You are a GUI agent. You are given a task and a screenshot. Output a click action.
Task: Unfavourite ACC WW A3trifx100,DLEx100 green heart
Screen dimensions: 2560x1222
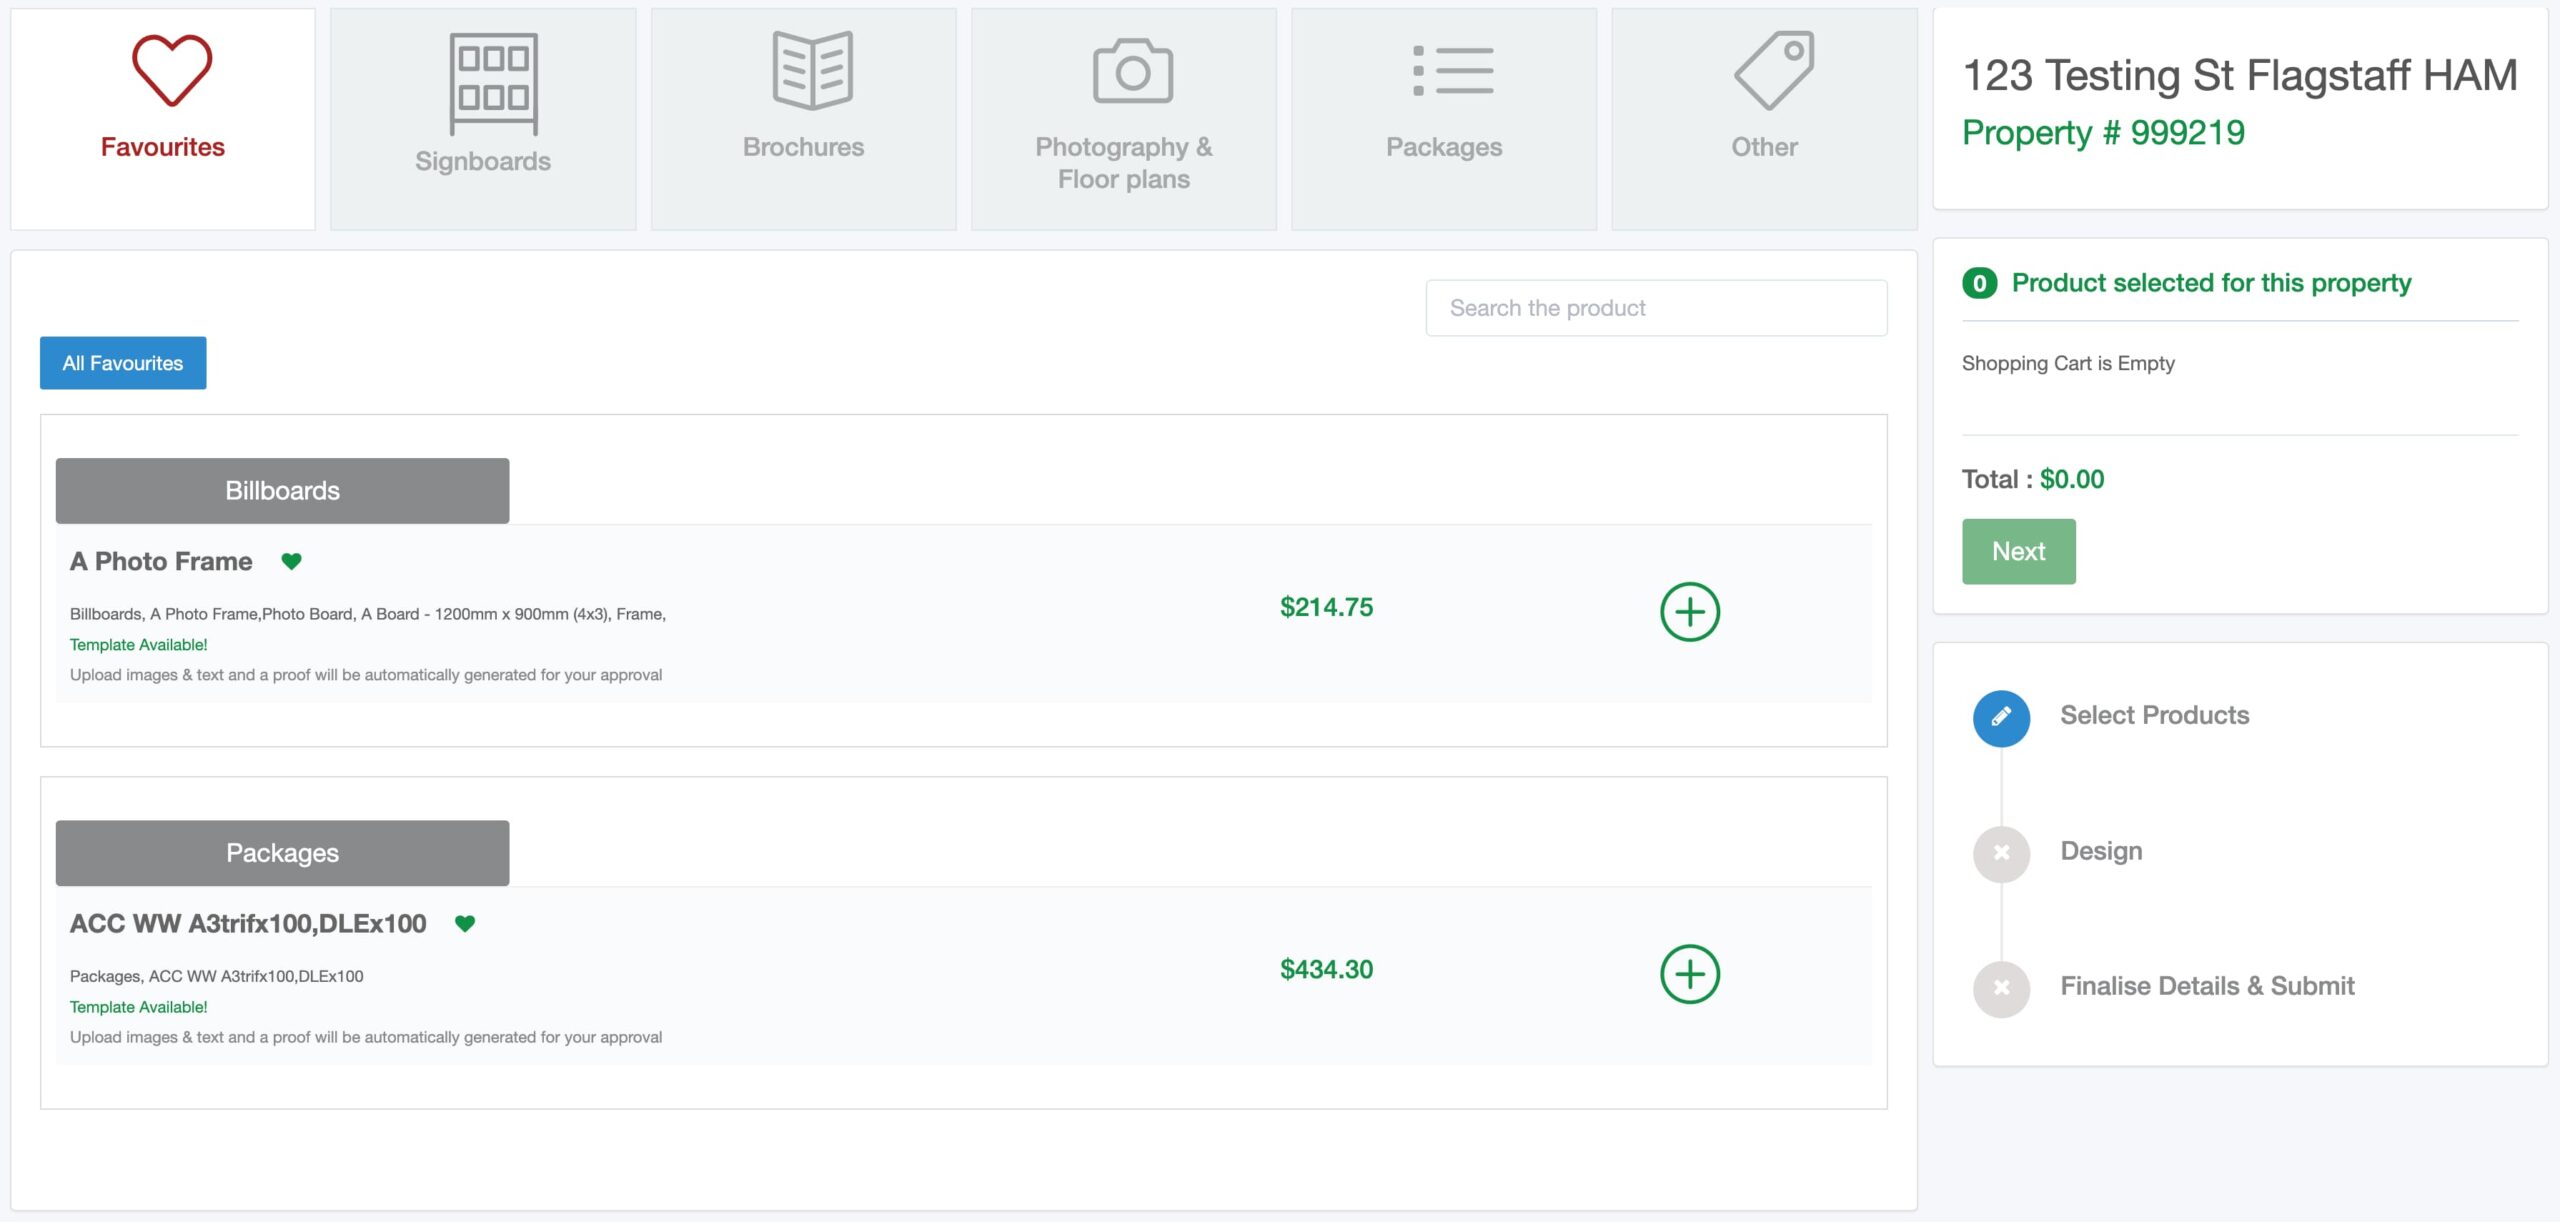coord(465,923)
